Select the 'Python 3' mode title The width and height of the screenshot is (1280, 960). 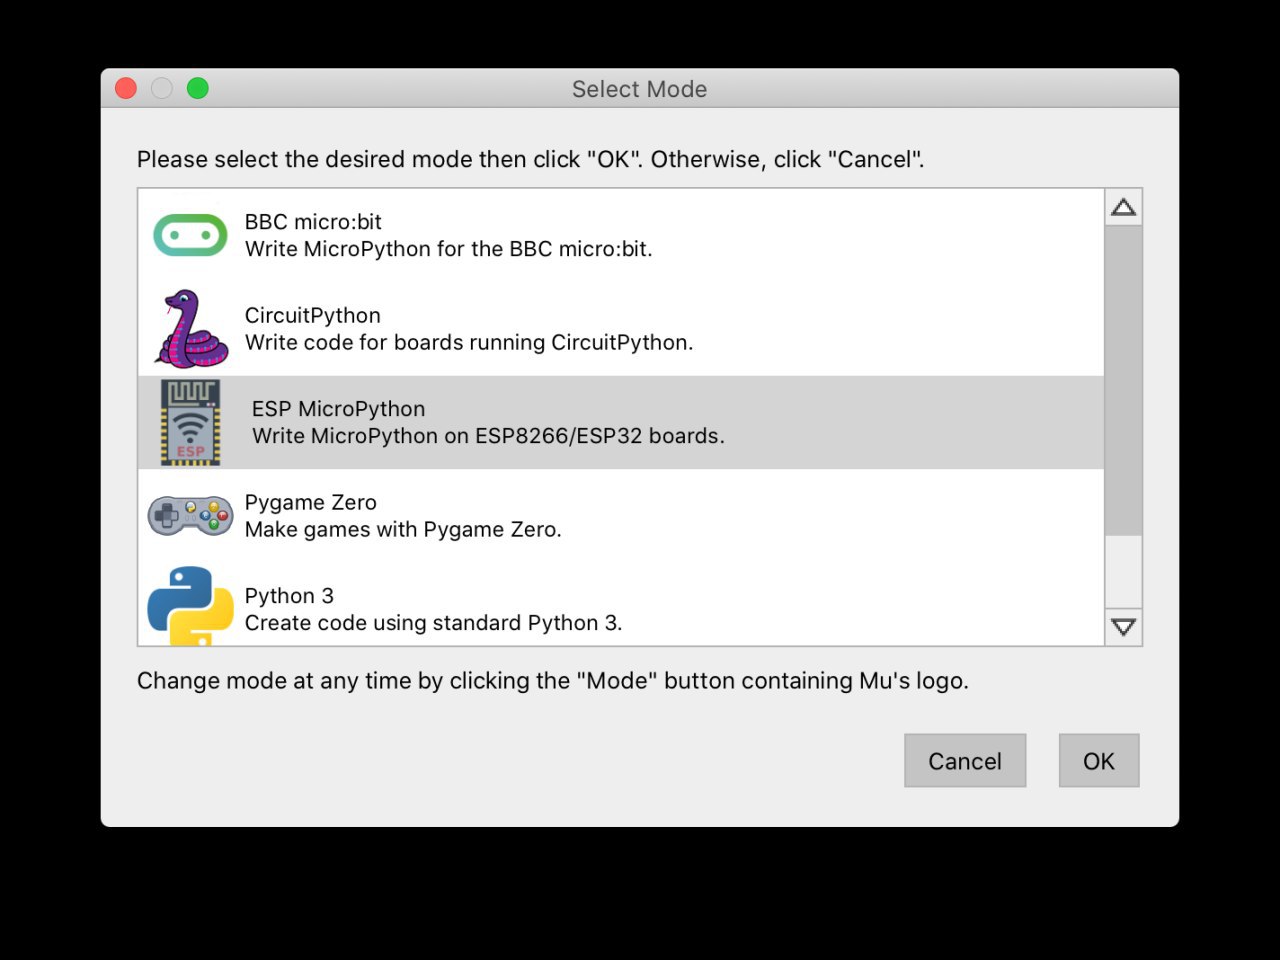(289, 596)
